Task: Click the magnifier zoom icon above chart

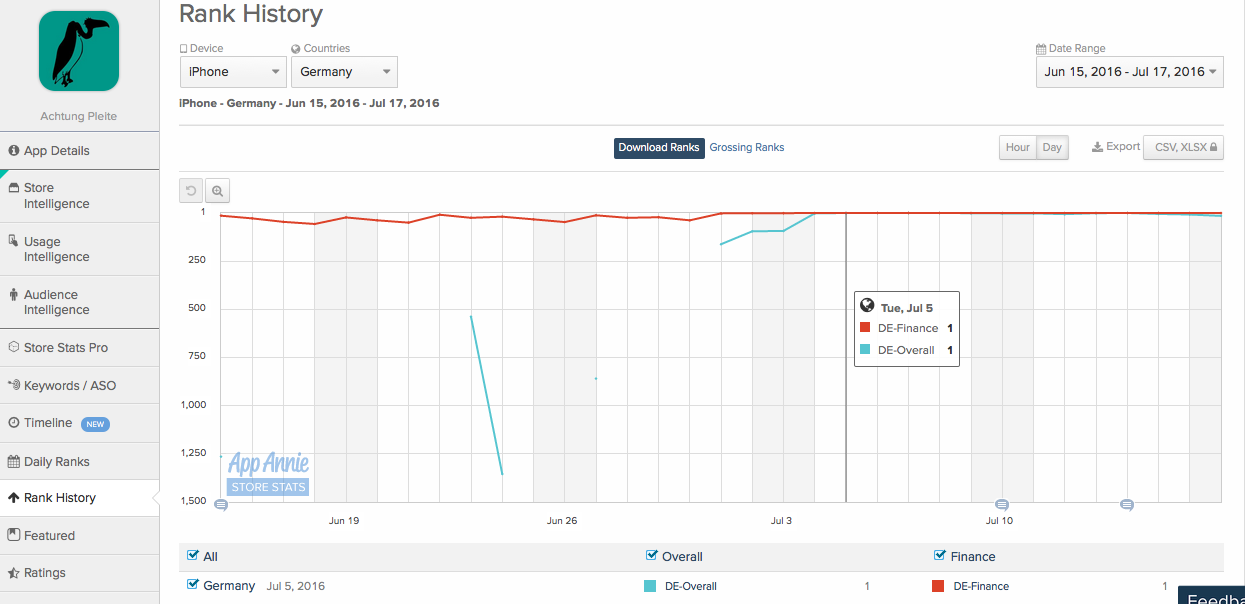Action: [x=217, y=191]
